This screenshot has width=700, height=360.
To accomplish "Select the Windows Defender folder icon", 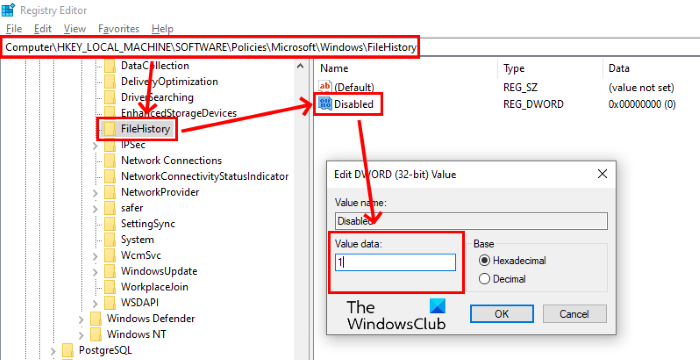I will (96, 319).
